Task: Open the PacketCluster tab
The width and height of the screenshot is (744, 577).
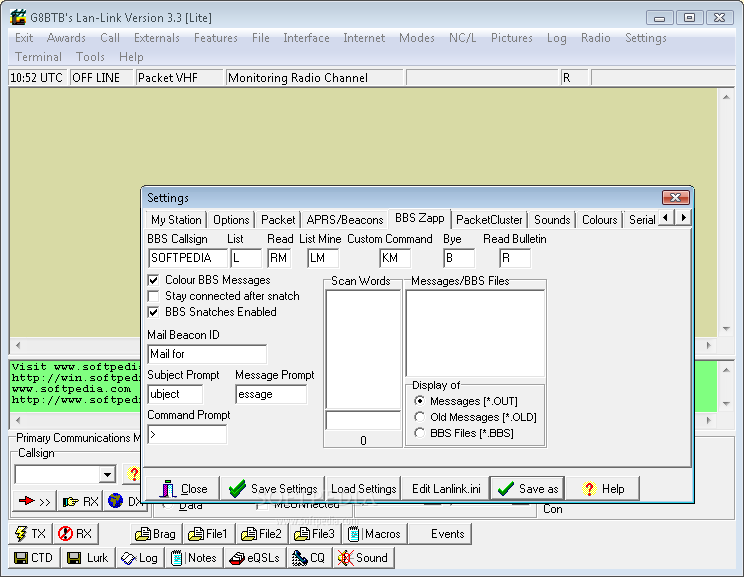Action: tap(489, 220)
